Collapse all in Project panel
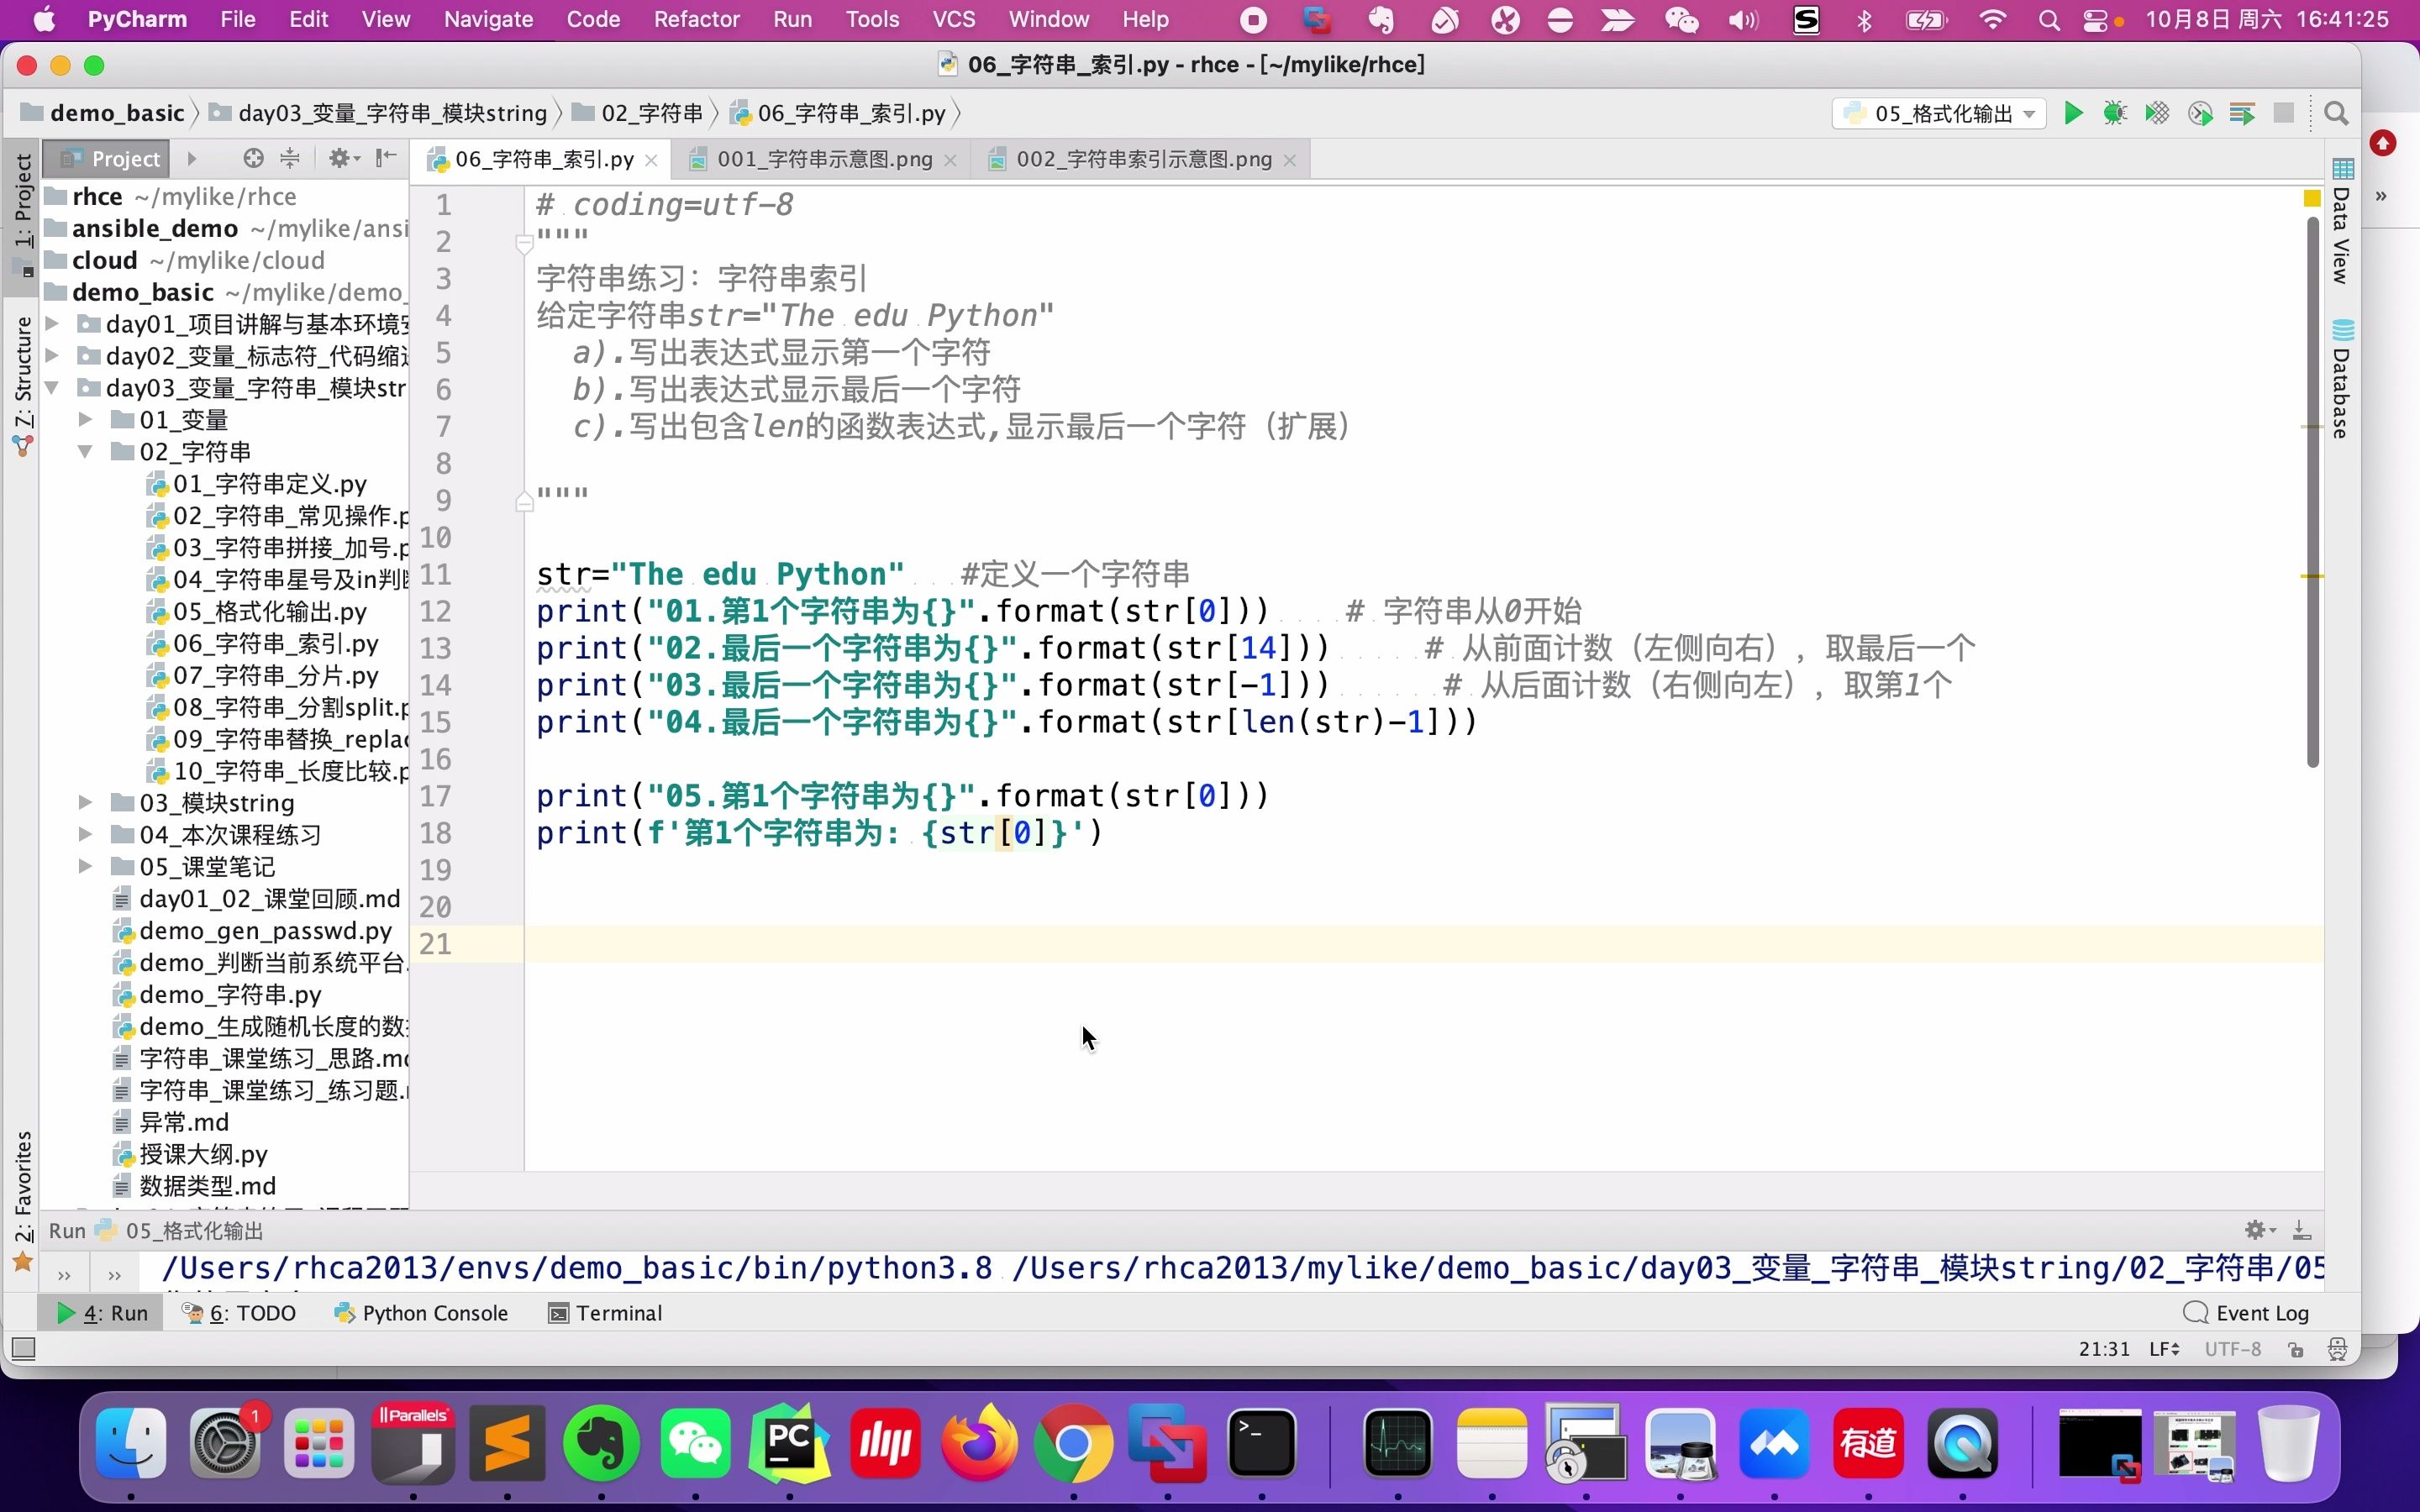The image size is (2420, 1512). pyautogui.click(x=290, y=158)
